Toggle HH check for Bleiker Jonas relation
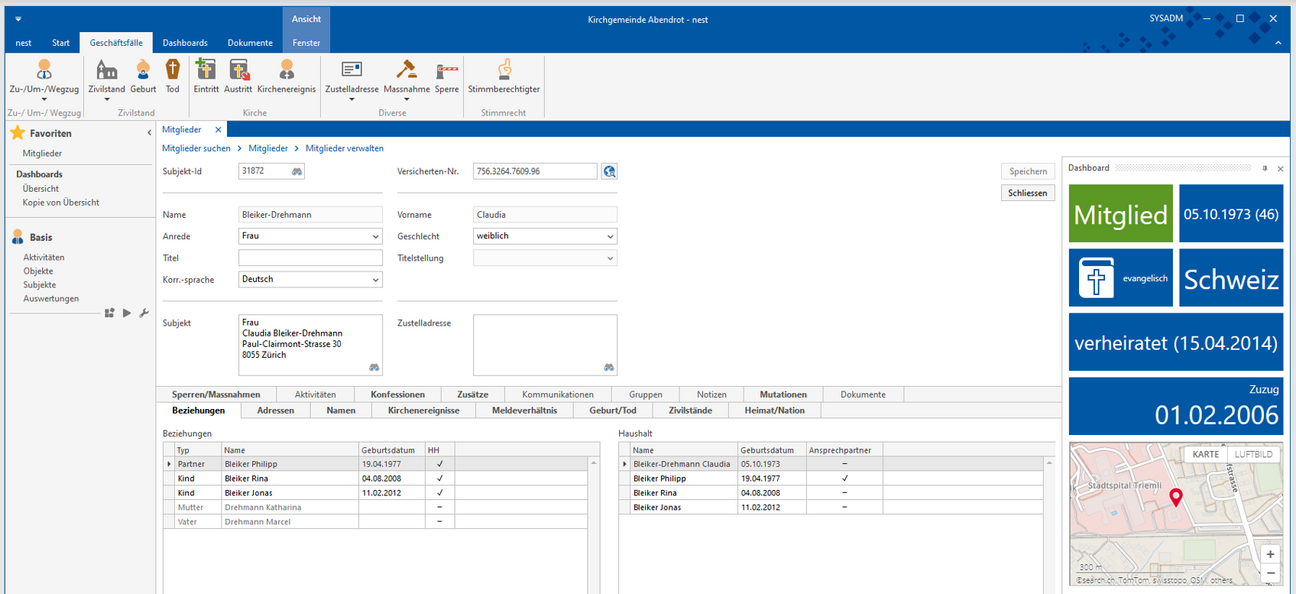The height and width of the screenshot is (594, 1296). (x=439, y=492)
